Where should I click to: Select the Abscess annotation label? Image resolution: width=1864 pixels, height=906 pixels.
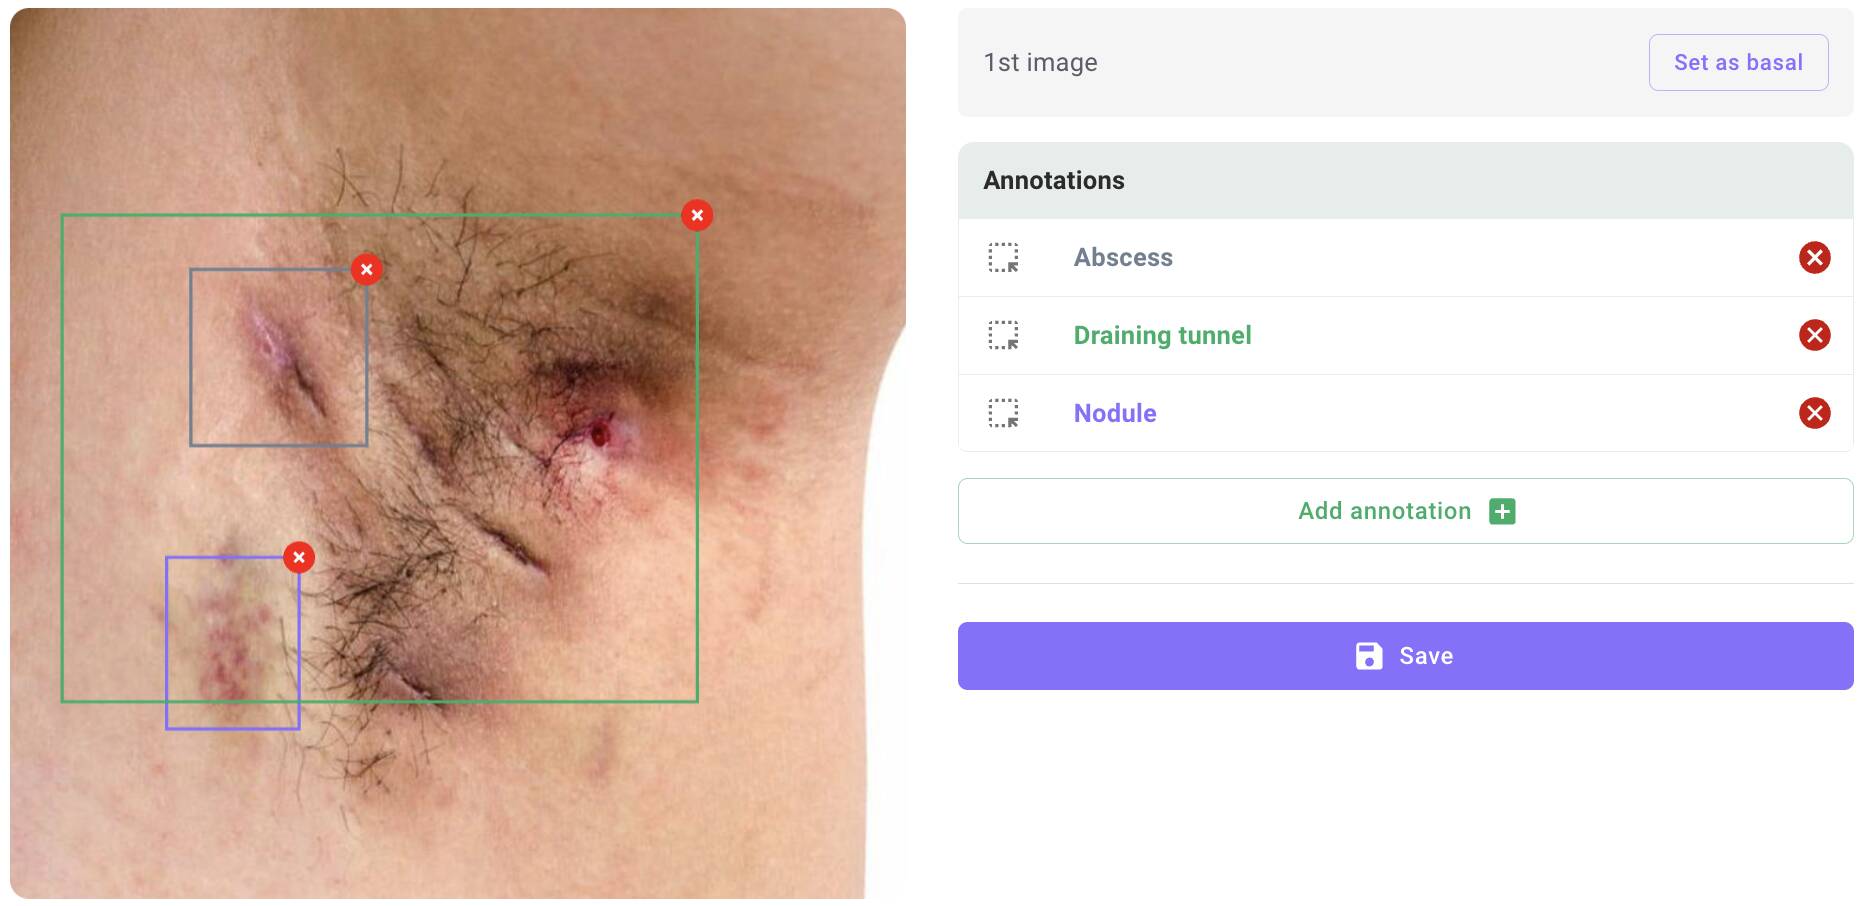pos(1123,257)
